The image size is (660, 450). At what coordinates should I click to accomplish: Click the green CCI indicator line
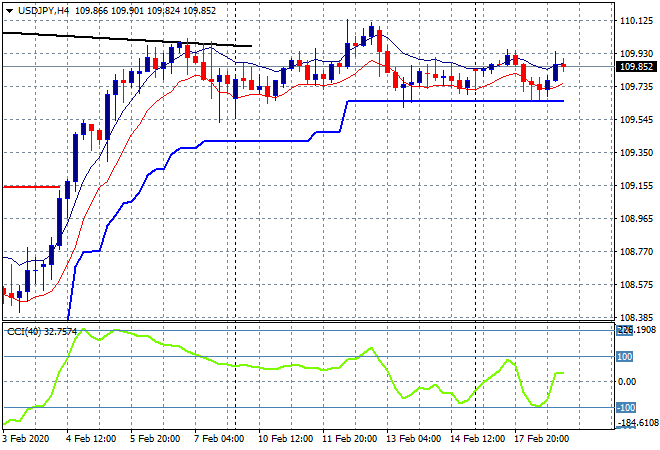pos(250,366)
